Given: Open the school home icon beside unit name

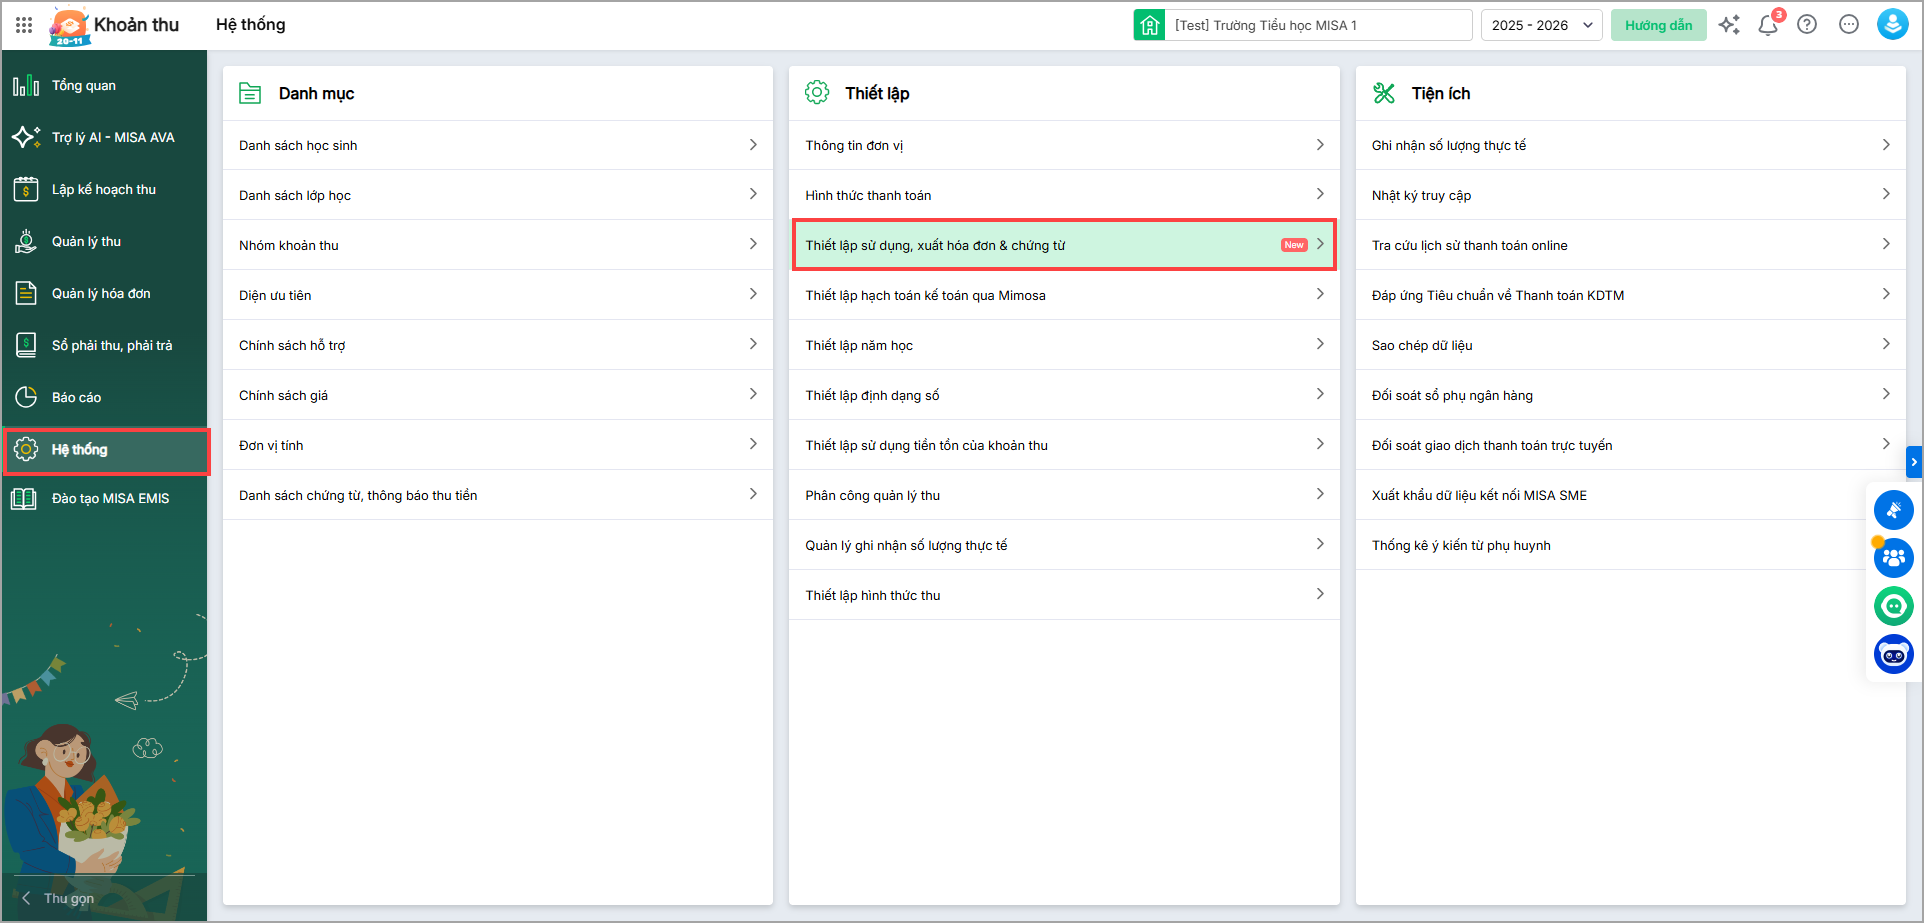Looking at the screenshot, I should click(x=1149, y=25).
